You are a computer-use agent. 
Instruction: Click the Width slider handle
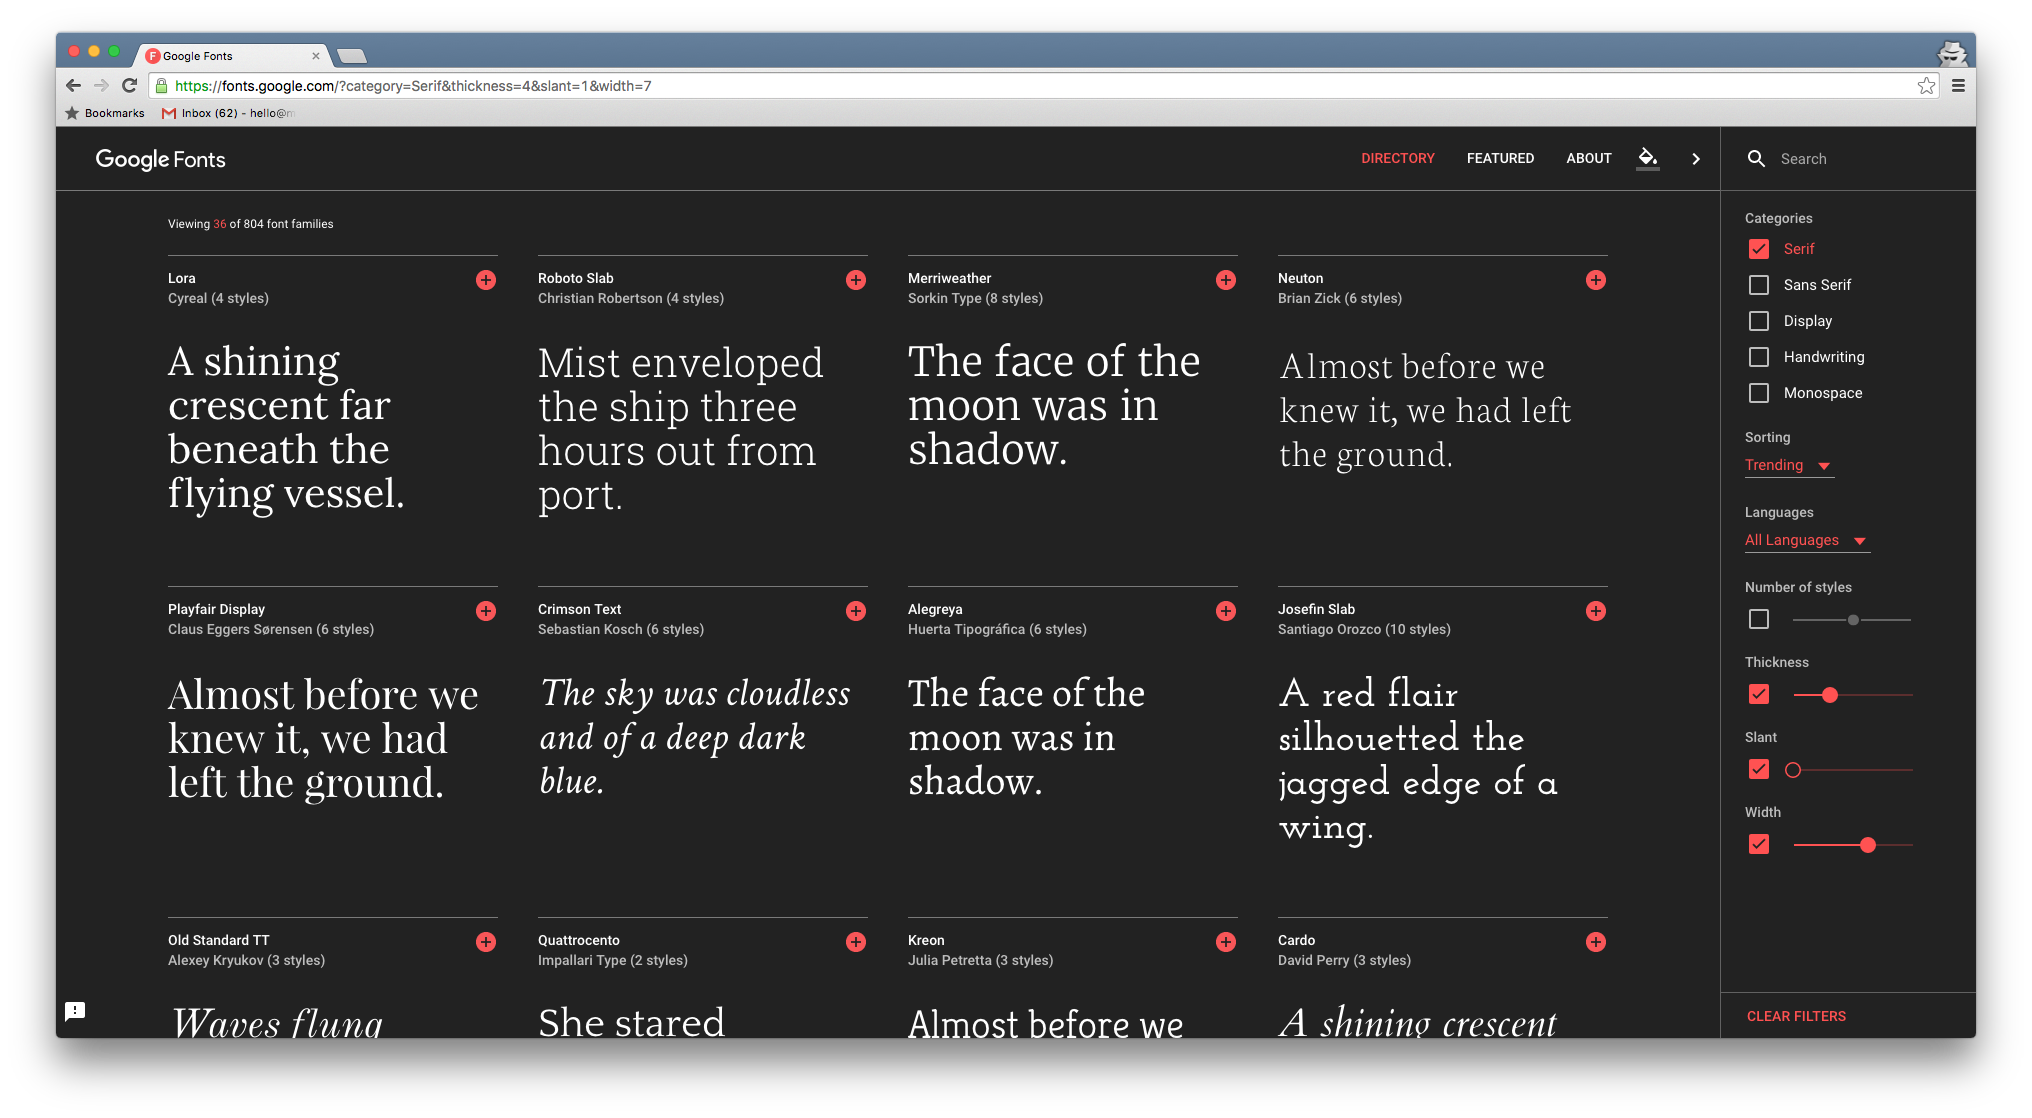click(x=1868, y=845)
